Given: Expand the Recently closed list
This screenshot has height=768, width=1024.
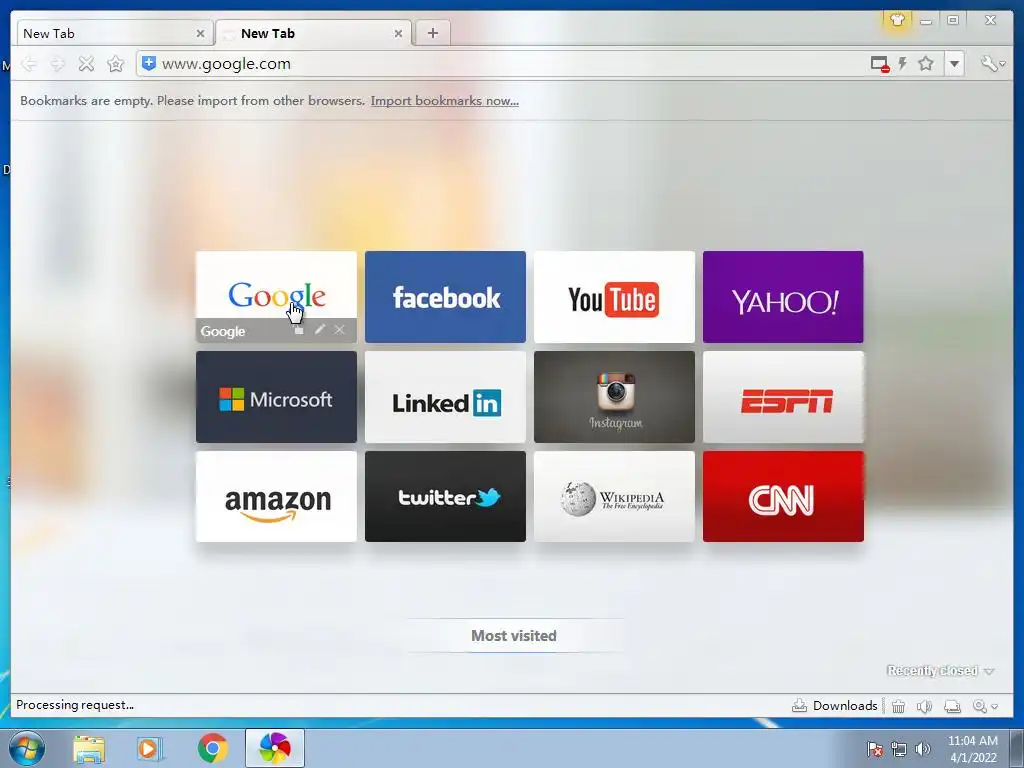Looking at the screenshot, I should [940, 671].
